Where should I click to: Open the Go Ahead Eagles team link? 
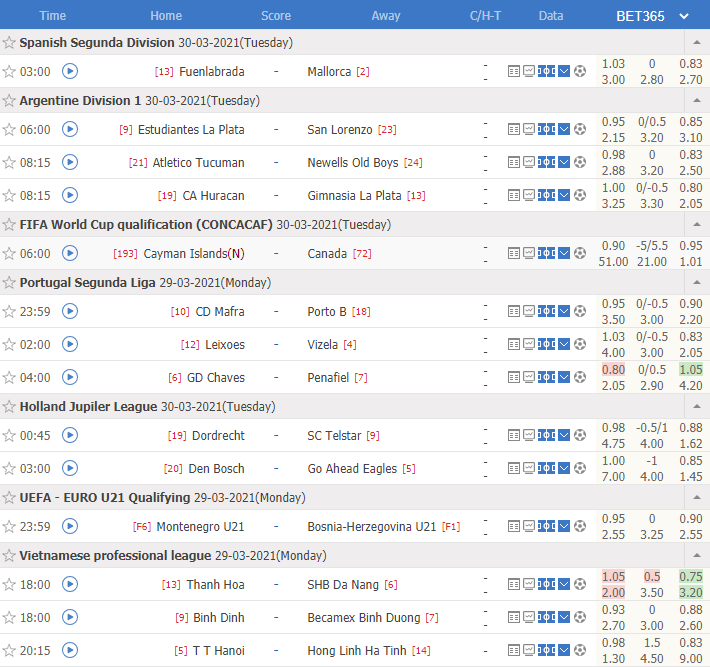(352, 469)
